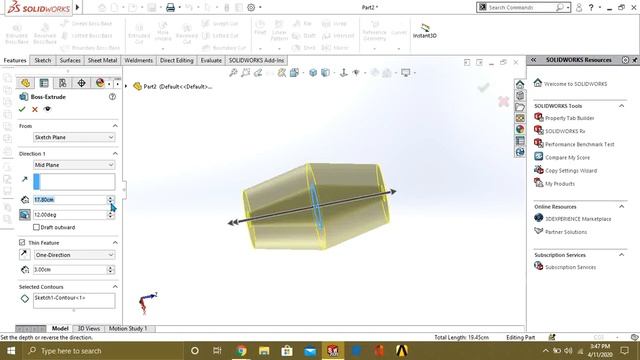Open Boss-Extrude help question mark

(112, 97)
